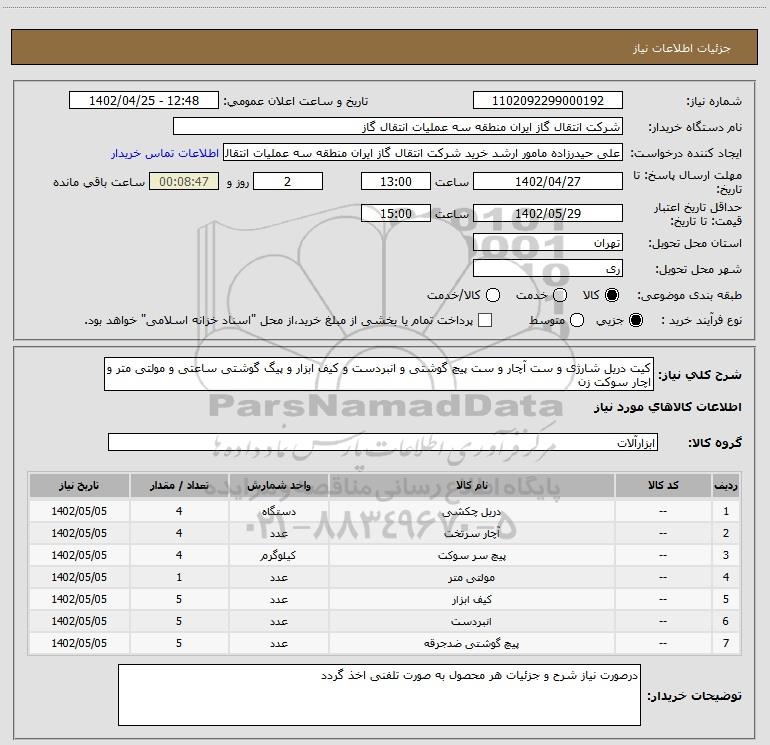This screenshot has width=770, height=745.
Task: Select the جزیی purchase type radio
Action: (635, 320)
